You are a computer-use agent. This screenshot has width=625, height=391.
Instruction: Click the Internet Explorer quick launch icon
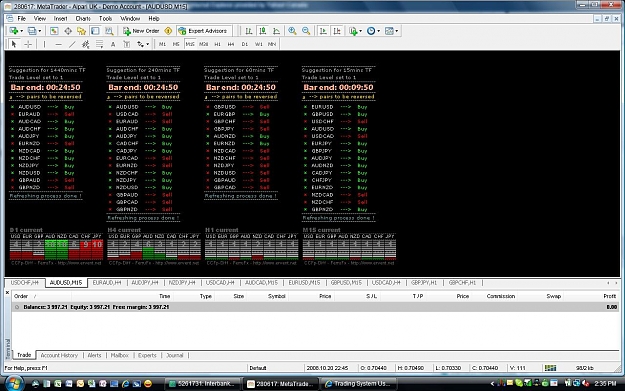click(x=125, y=384)
